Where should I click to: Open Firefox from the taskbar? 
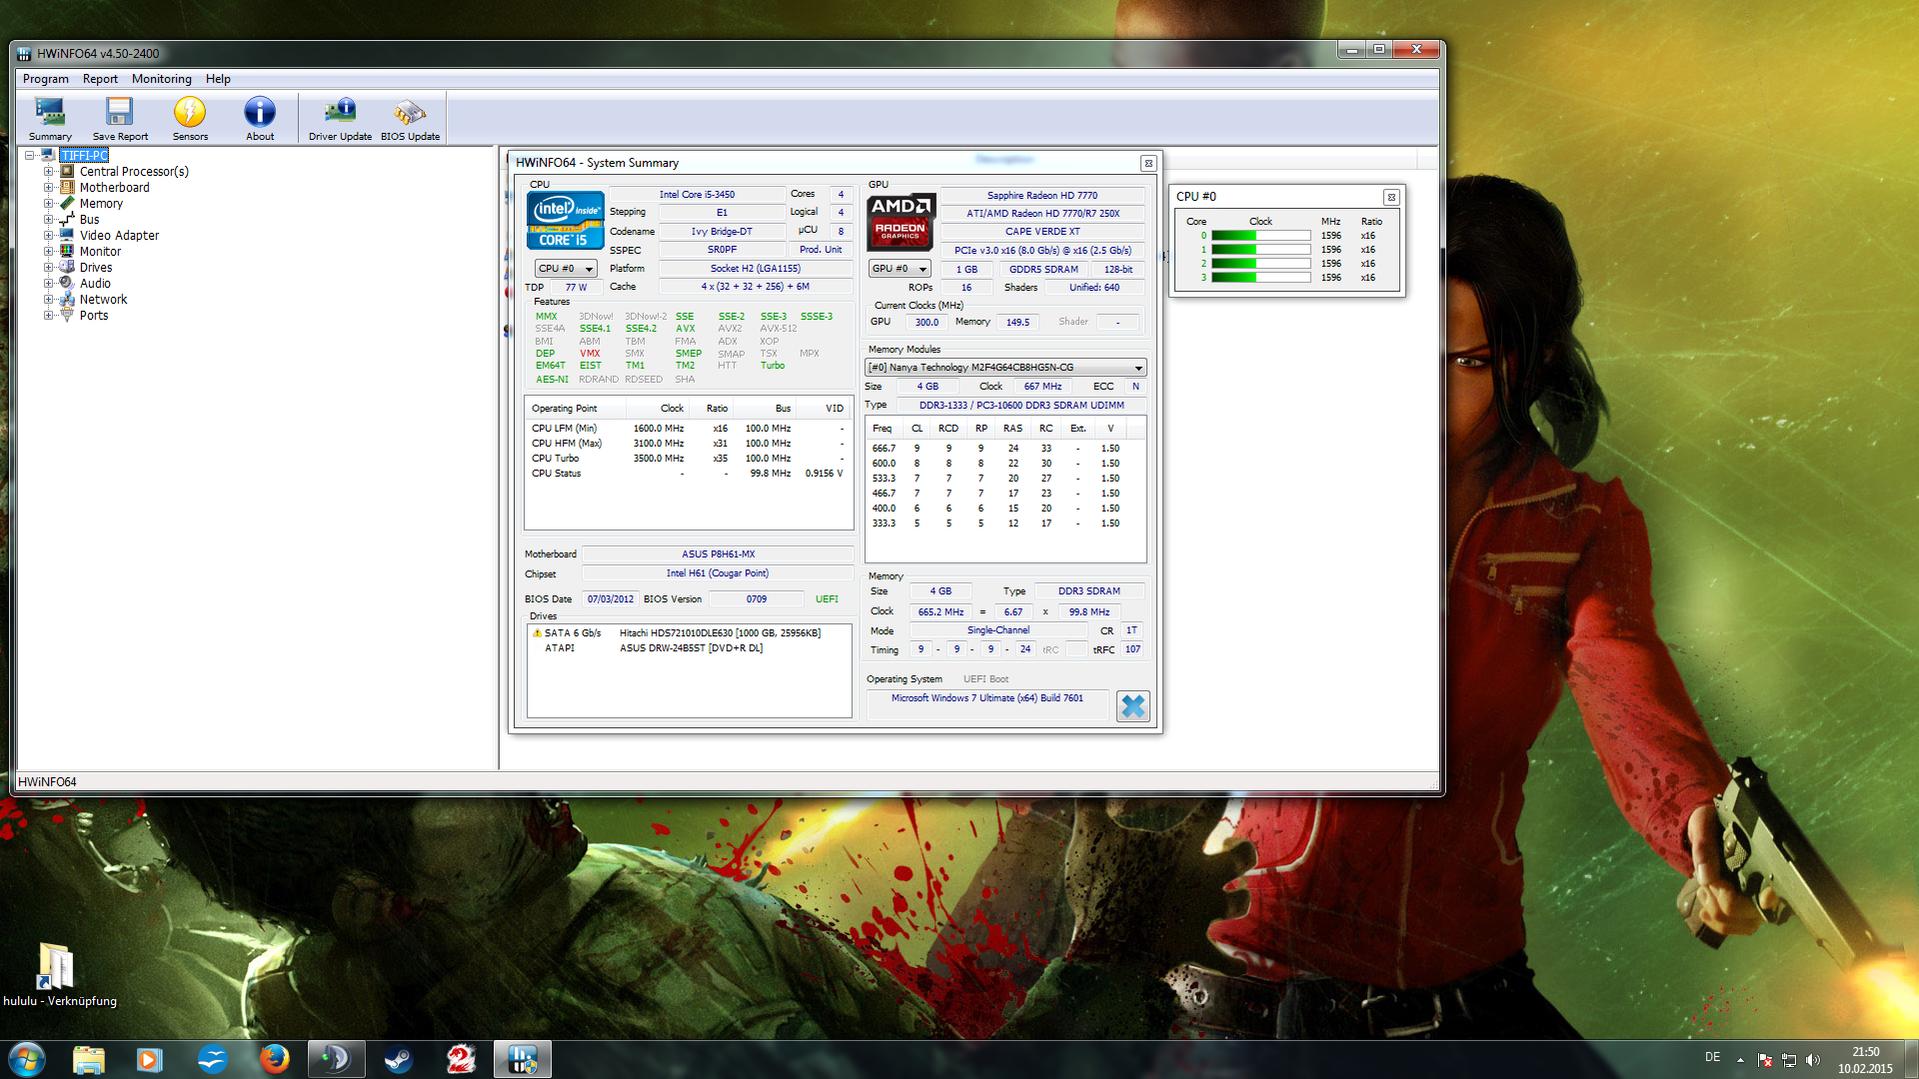(x=273, y=1059)
